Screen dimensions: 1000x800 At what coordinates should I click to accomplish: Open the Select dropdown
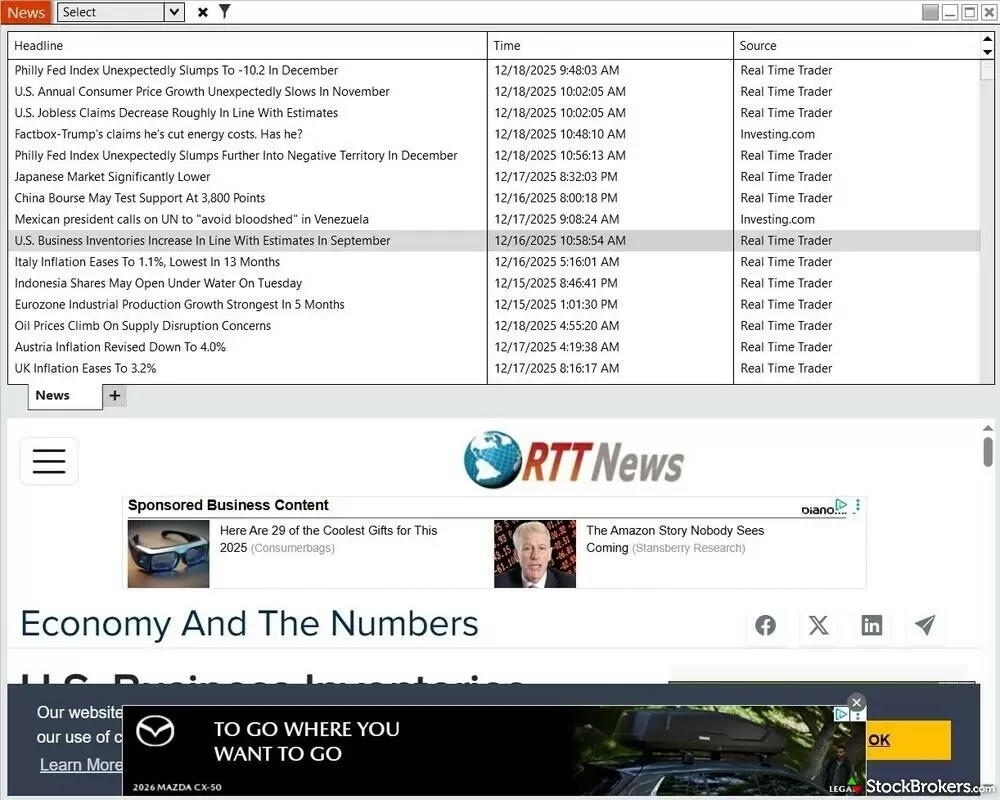pos(120,12)
